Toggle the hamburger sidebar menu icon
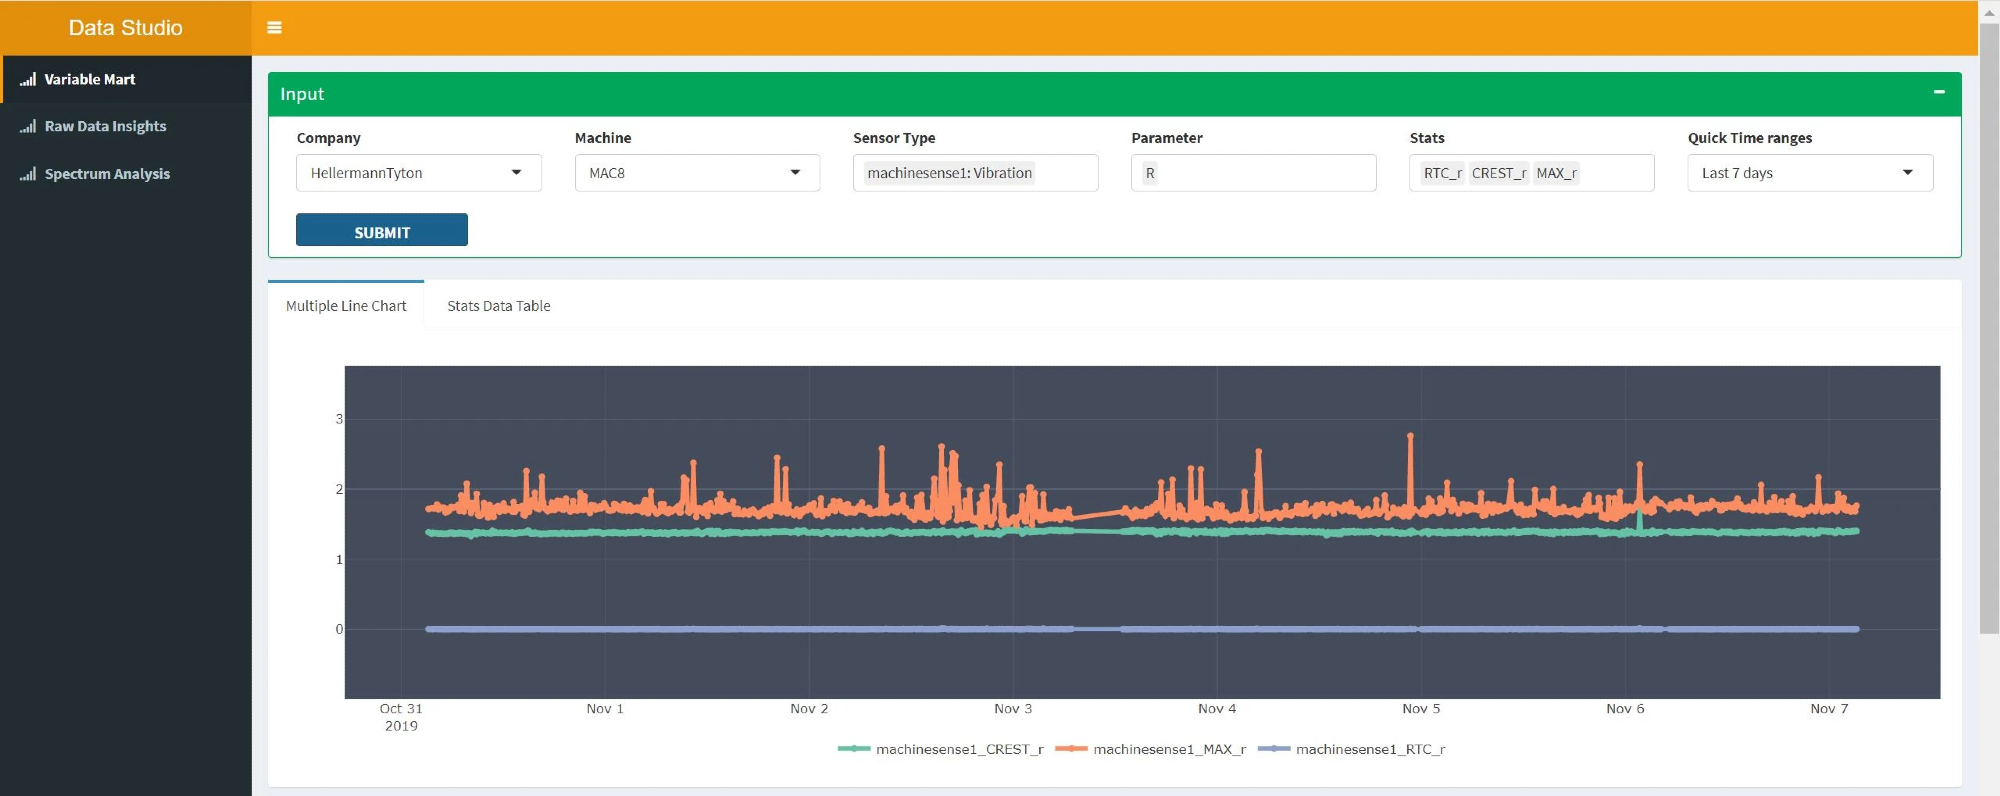 pyautogui.click(x=274, y=28)
